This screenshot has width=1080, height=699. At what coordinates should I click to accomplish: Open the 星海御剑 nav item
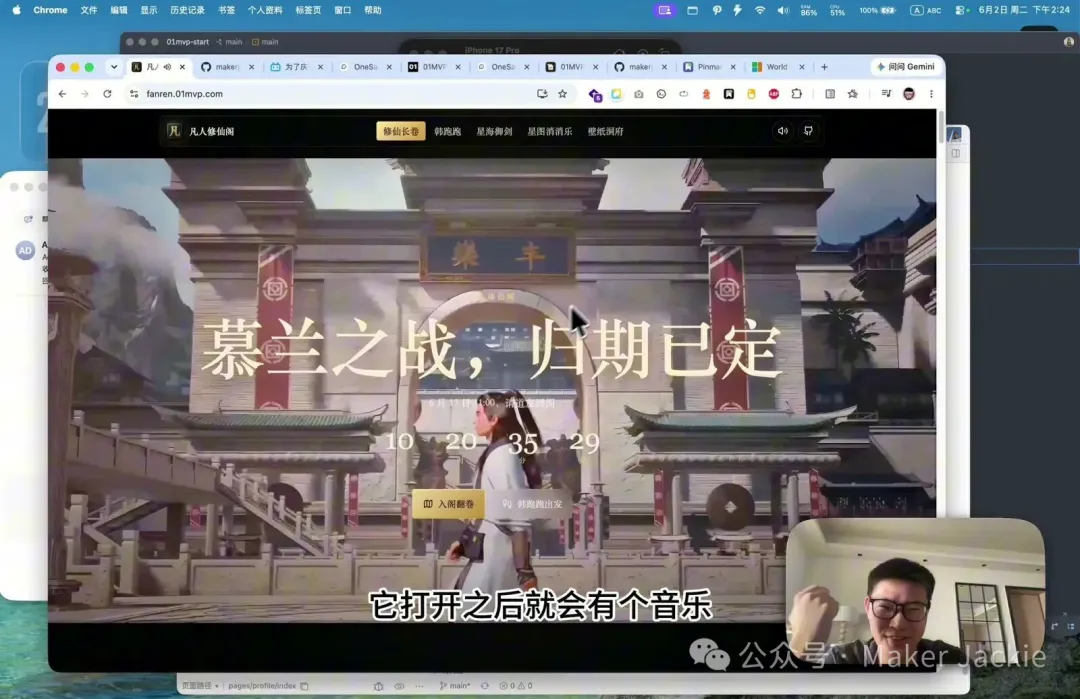tap(495, 131)
